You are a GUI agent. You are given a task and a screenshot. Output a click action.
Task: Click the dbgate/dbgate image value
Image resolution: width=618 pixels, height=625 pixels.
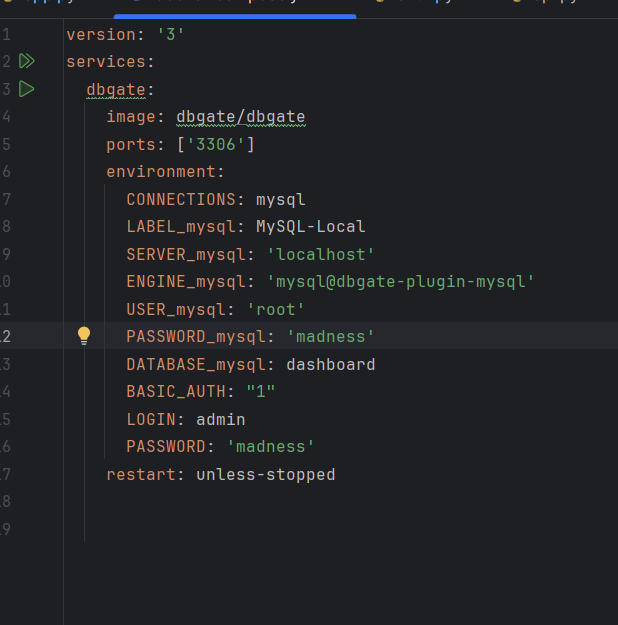pos(240,117)
